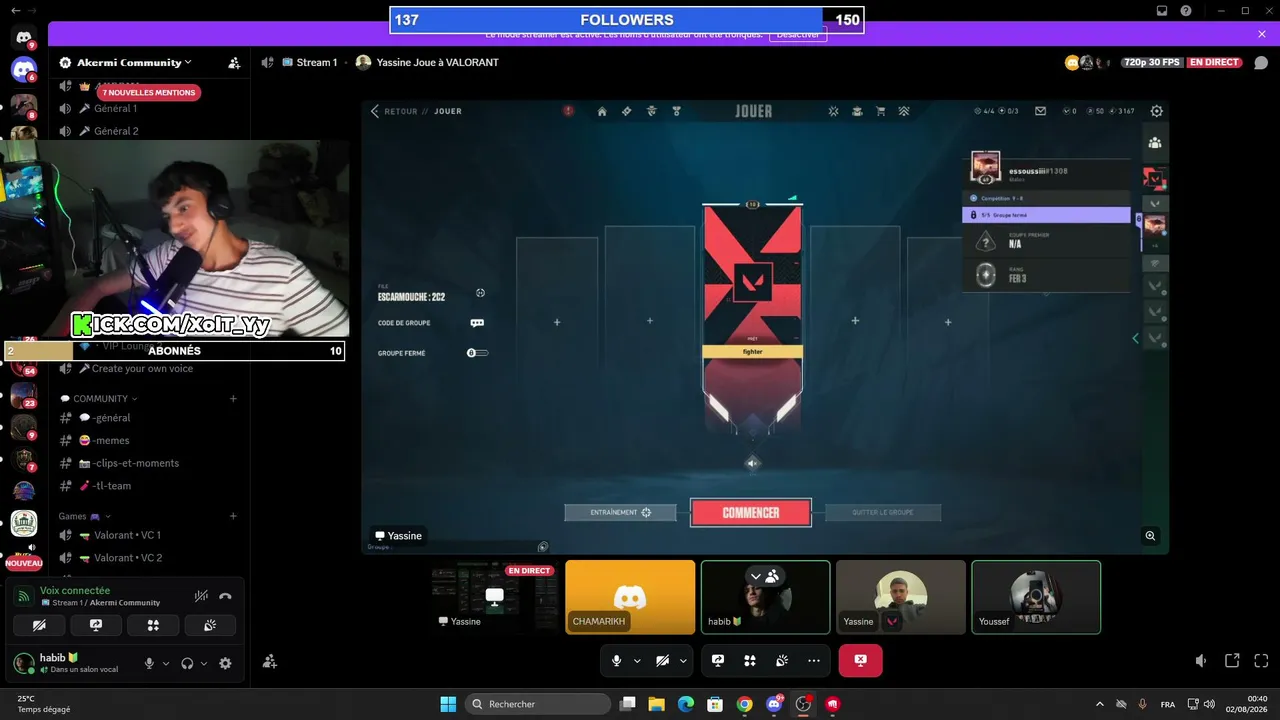Open user settings gear next to habib
Viewport: 1280px width, 720px height.
point(225,663)
